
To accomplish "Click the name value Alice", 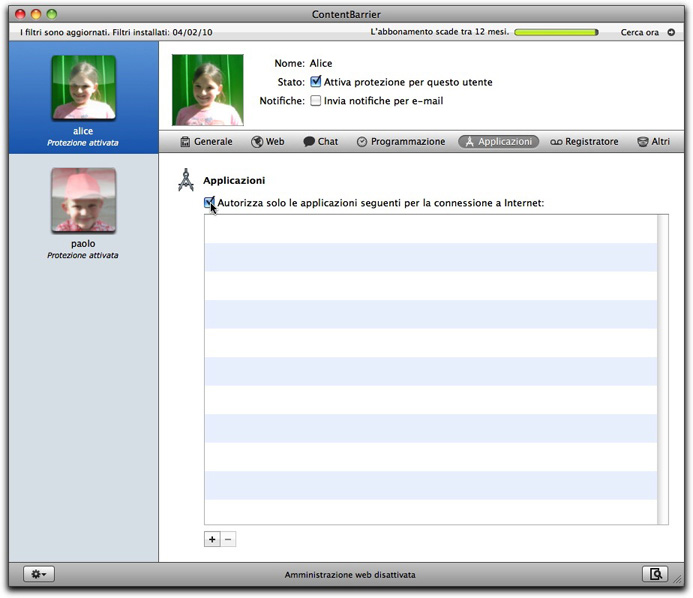I will 321,63.
